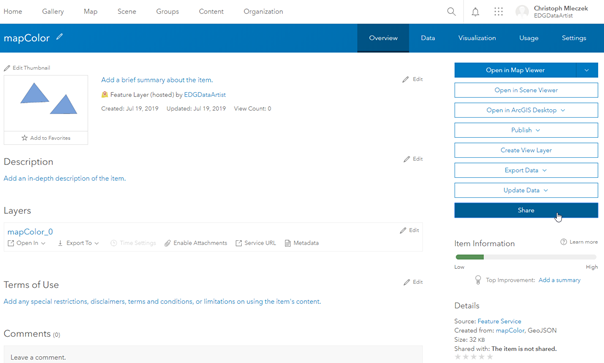Expand the Update Data dropdown
The width and height of the screenshot is (604, 363).
tap(546, 190)
